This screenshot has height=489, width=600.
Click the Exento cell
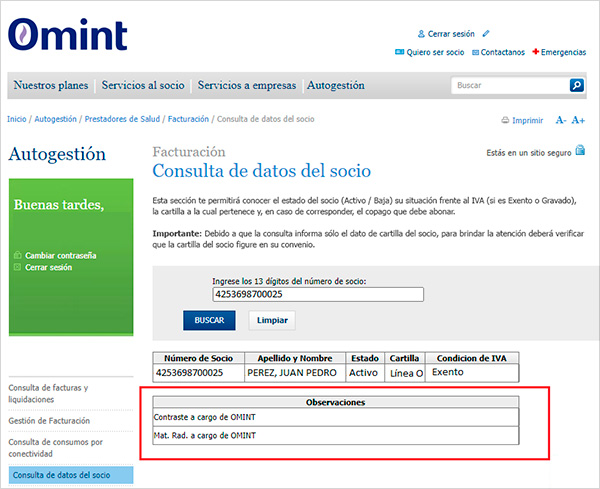tap(472, 372)
